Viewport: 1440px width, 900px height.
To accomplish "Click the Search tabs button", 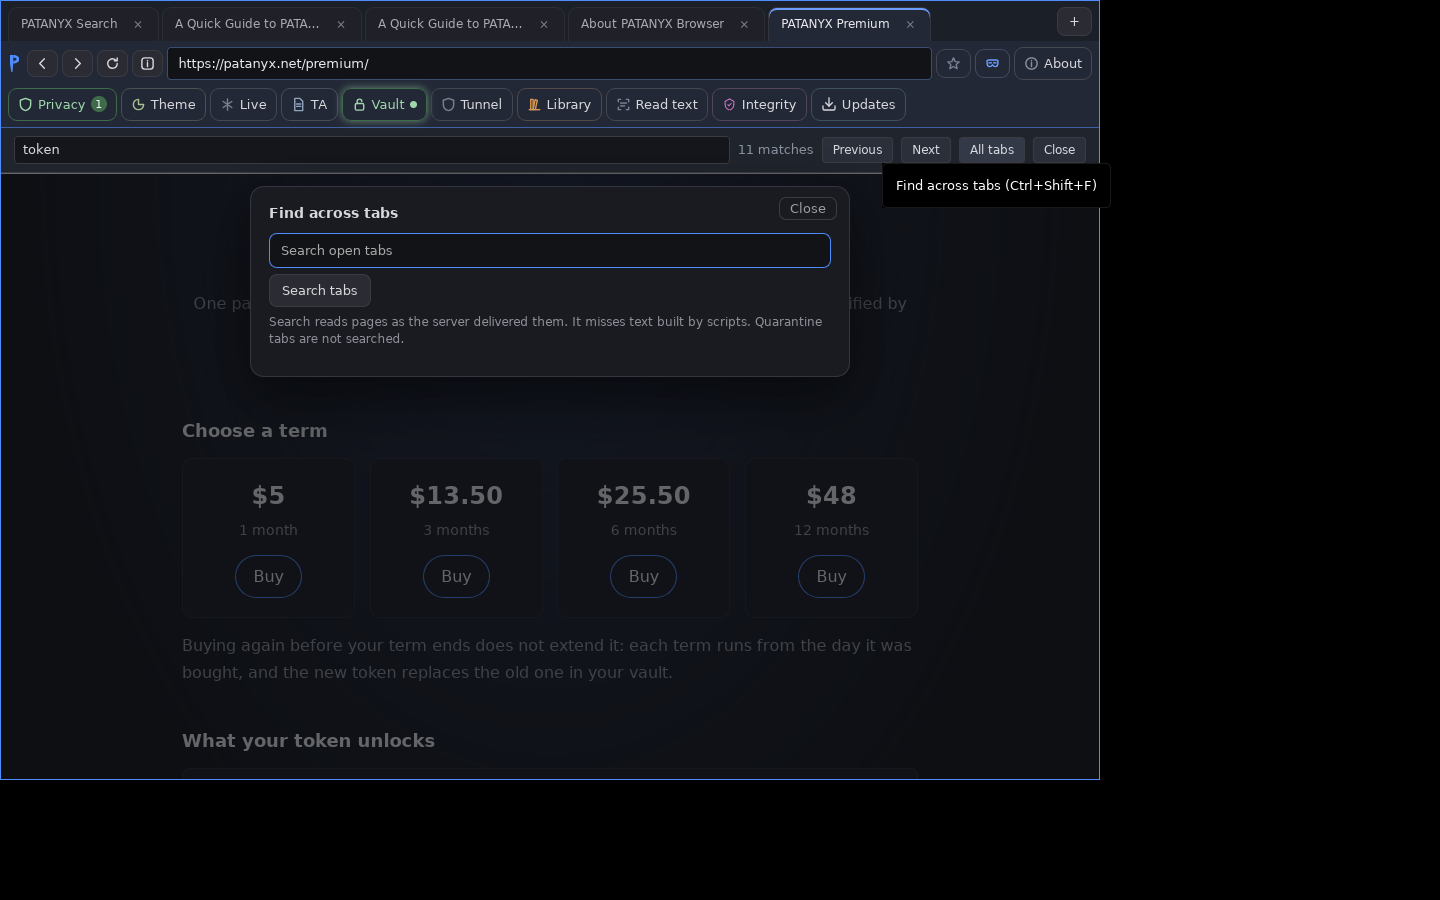I will coord(319,290).
